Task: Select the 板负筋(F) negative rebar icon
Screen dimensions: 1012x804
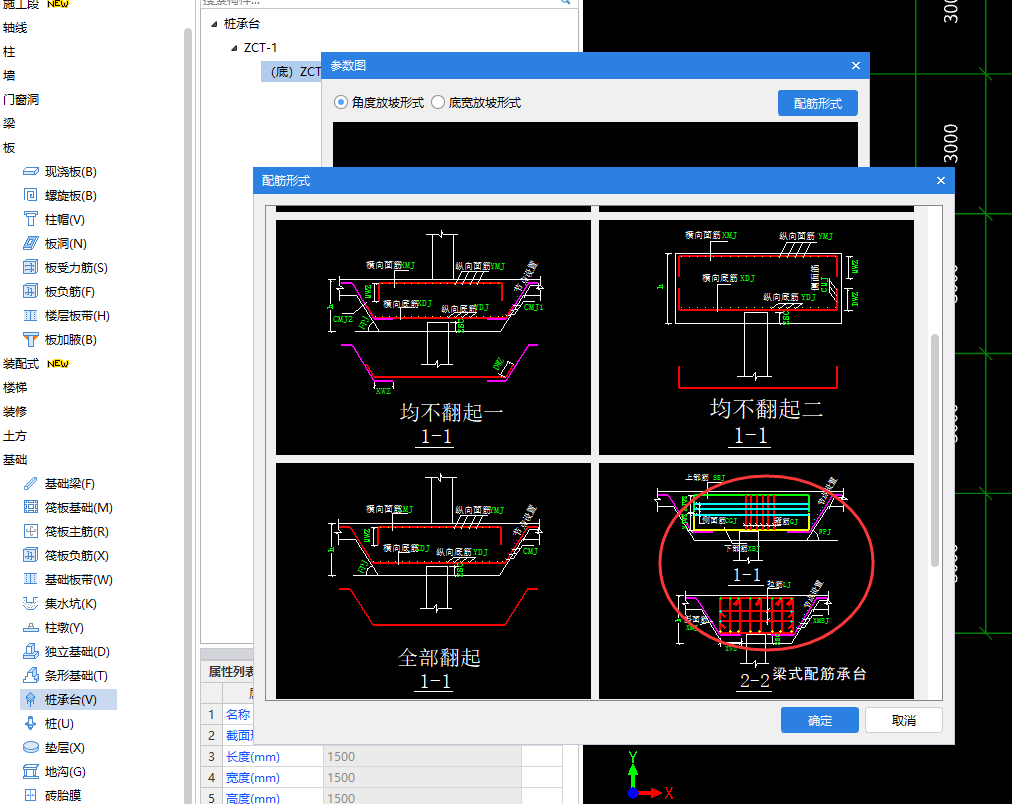Action: (30, 291)
